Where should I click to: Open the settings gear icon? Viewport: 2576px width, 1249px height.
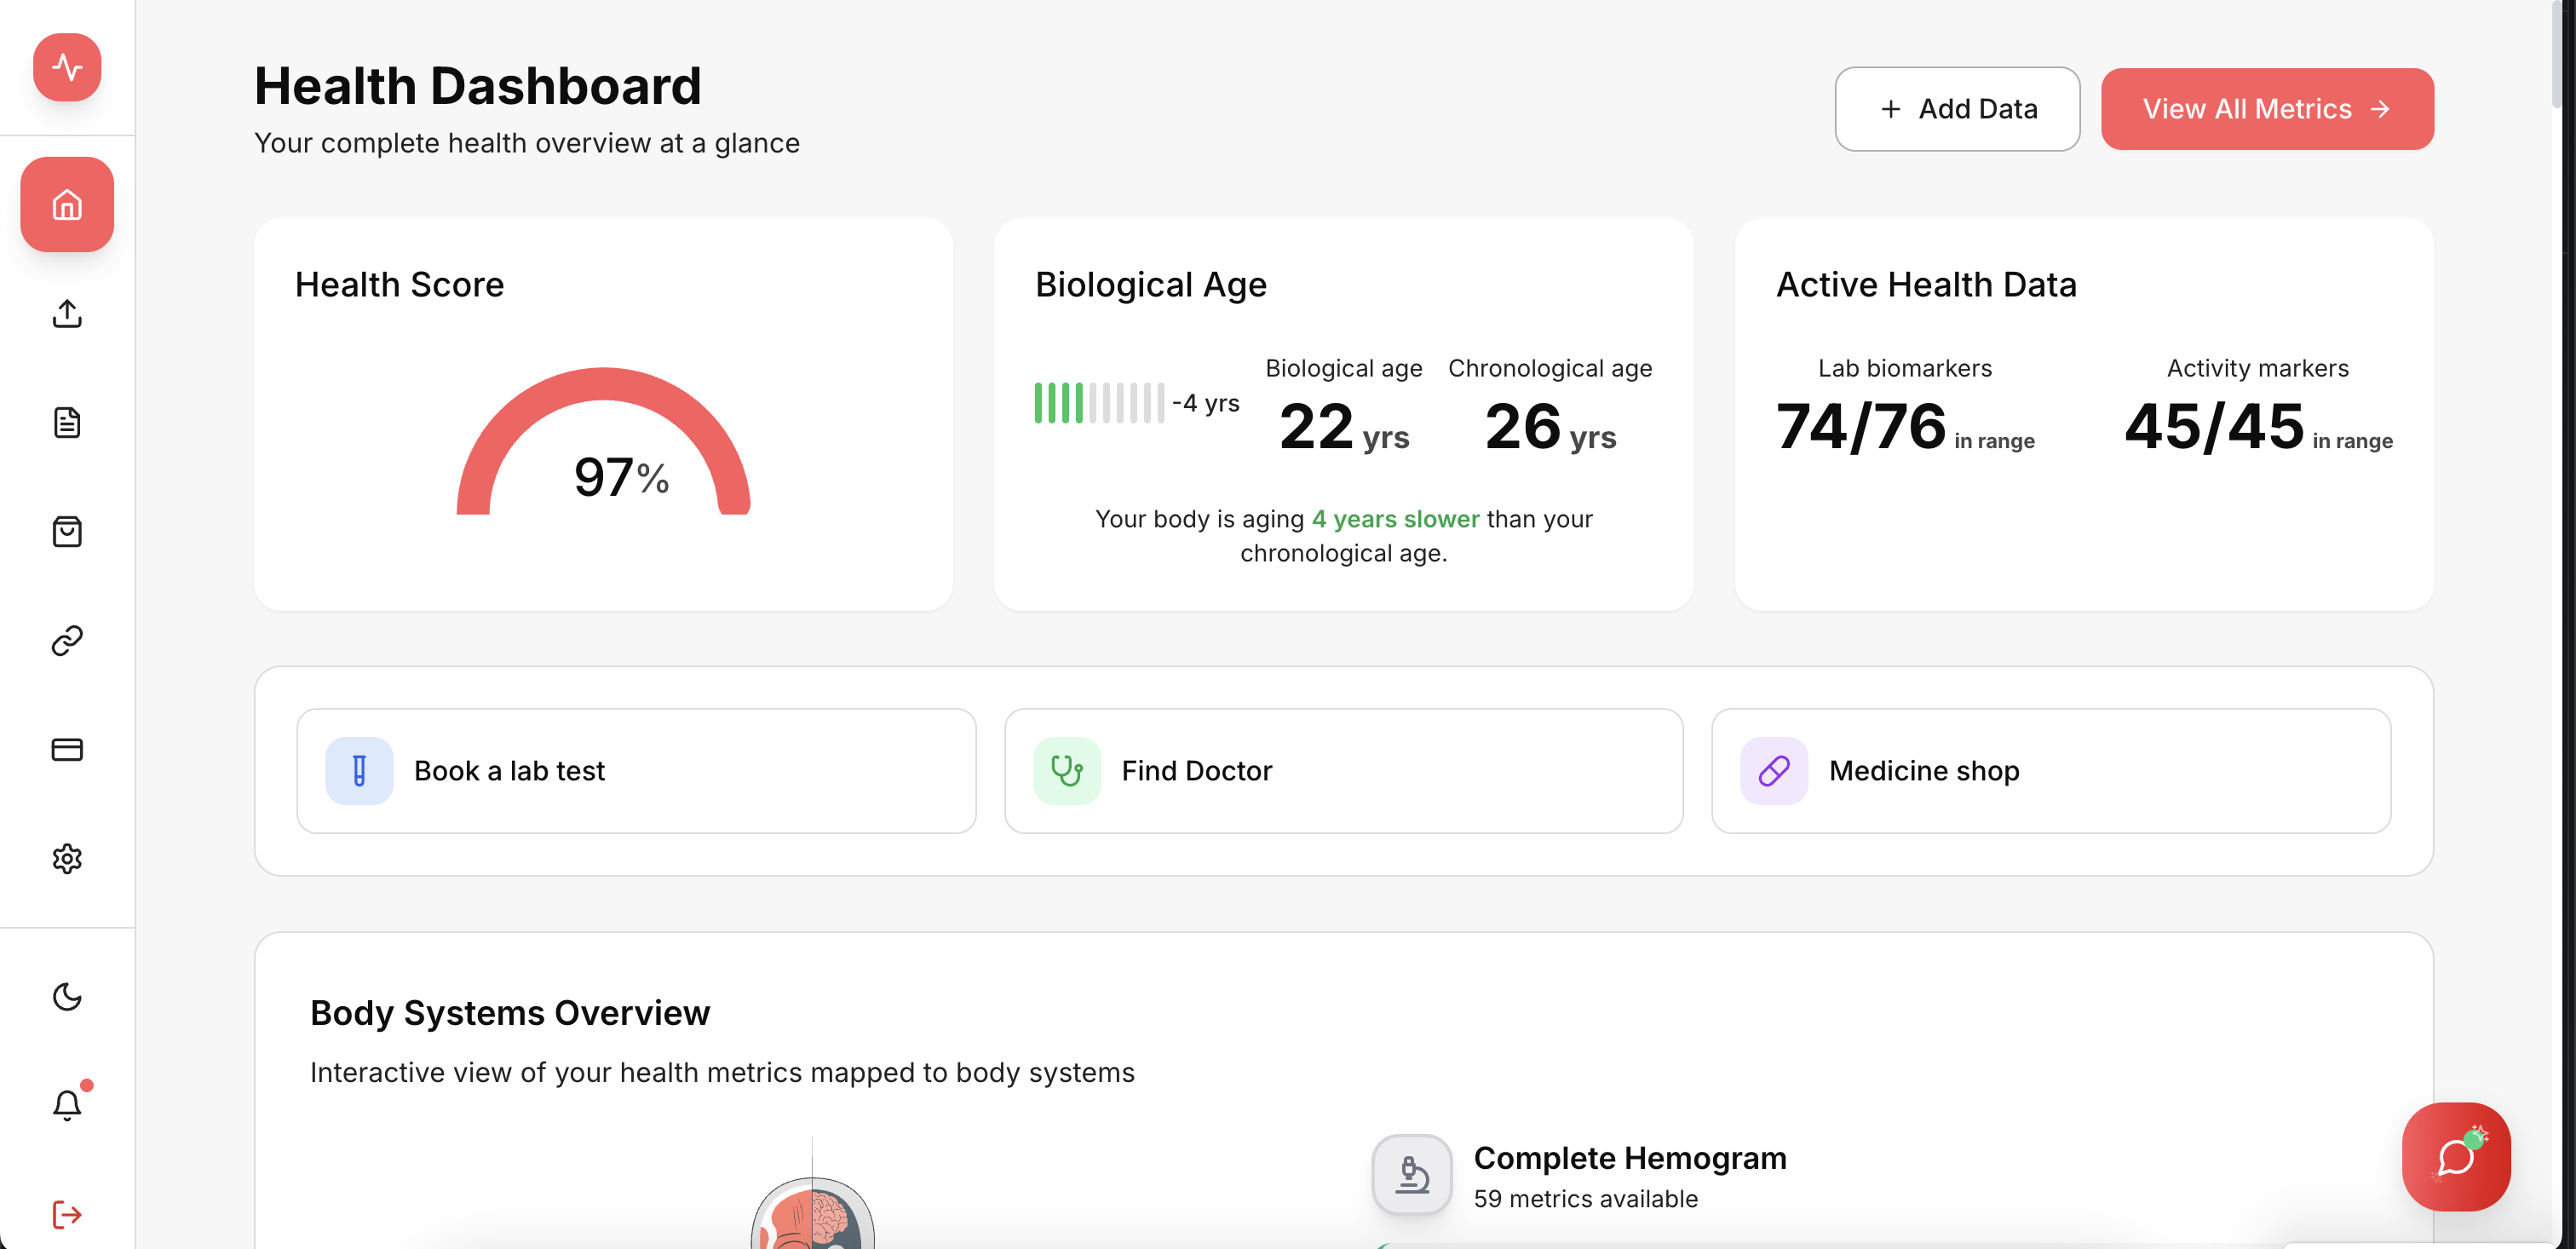tap(67, 858)
